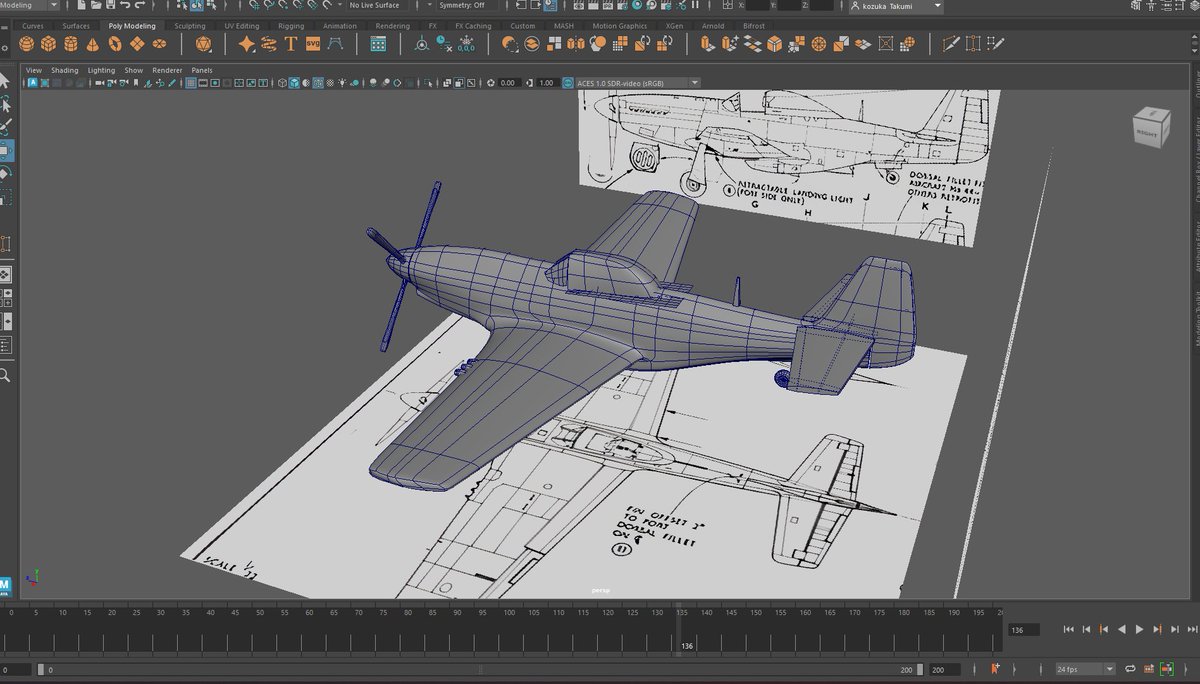Viewport: 1200px width, 684px height.
Task: Step forward one key
Action: (1157, 629)
